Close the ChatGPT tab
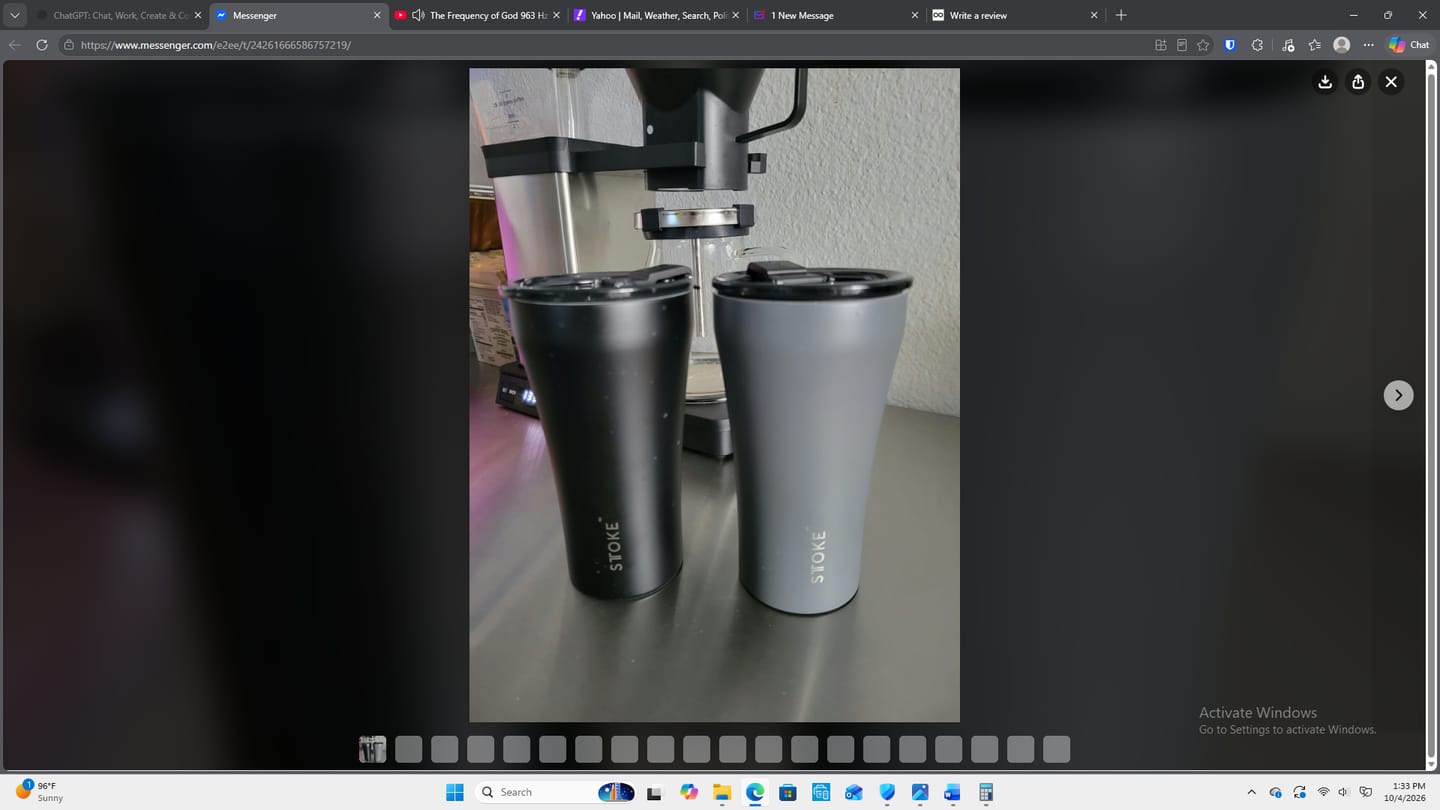The height and width of the screenshot is (810, 1440). click(197, 15)
